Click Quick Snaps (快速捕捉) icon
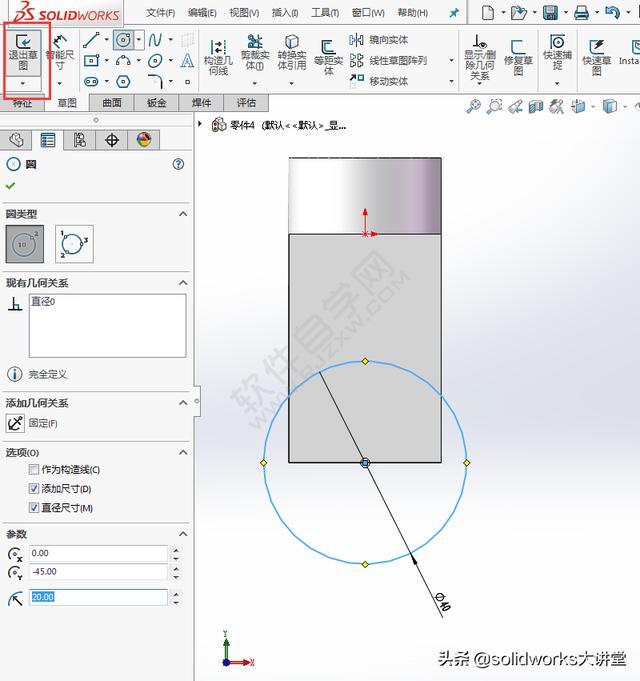The height and width of the screenshot is (681, 640). tap(557, 52)
